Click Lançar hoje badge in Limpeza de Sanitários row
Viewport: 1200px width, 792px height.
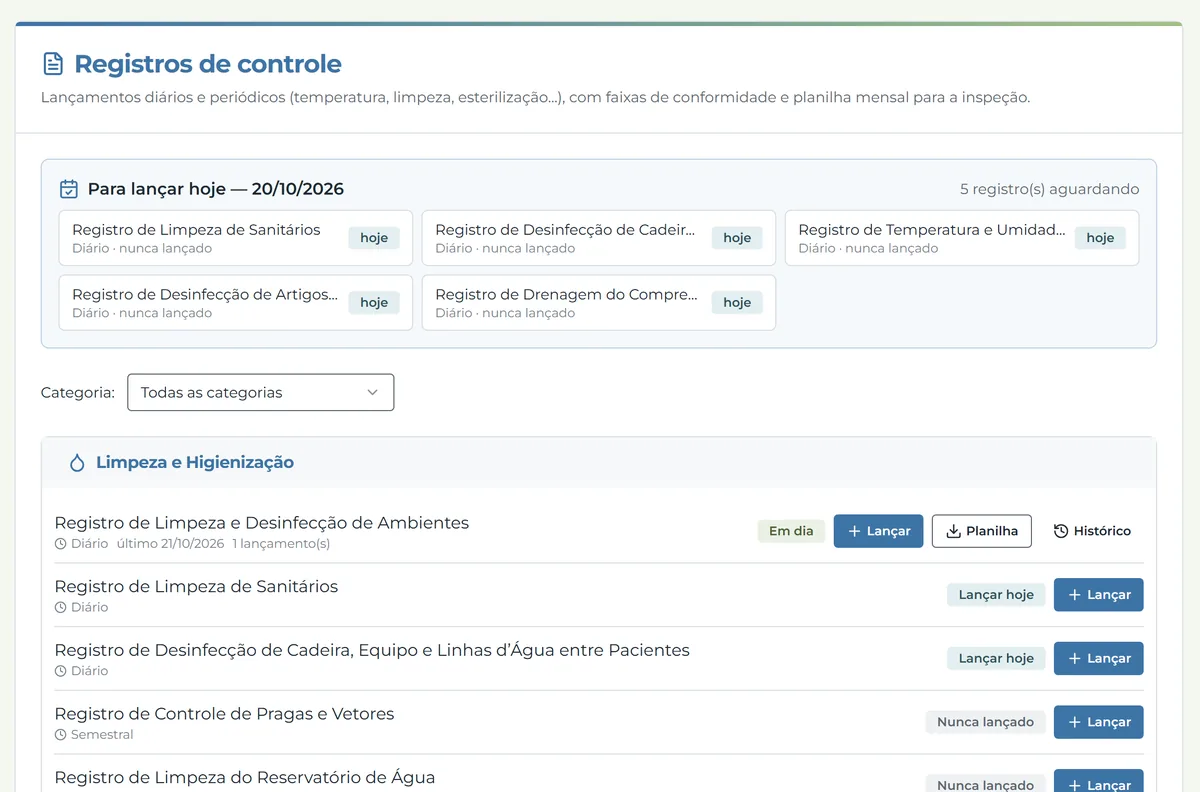point(996,595)
